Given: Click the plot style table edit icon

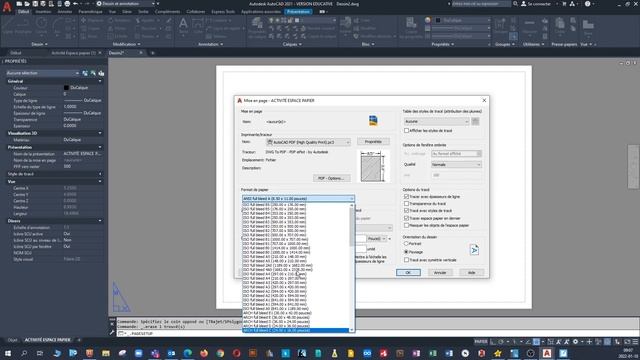Looking at the screenshot, I should pos(475,121).
